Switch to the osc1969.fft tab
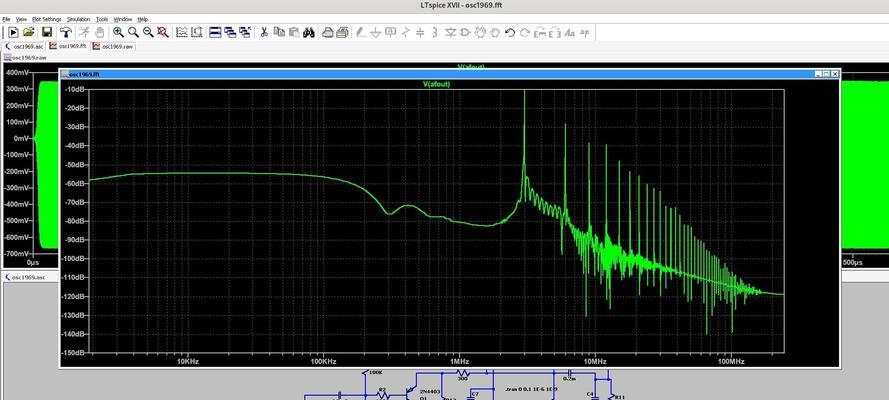Screen dimensions: 889x400 pyautogui.click(x=67, y=46)
